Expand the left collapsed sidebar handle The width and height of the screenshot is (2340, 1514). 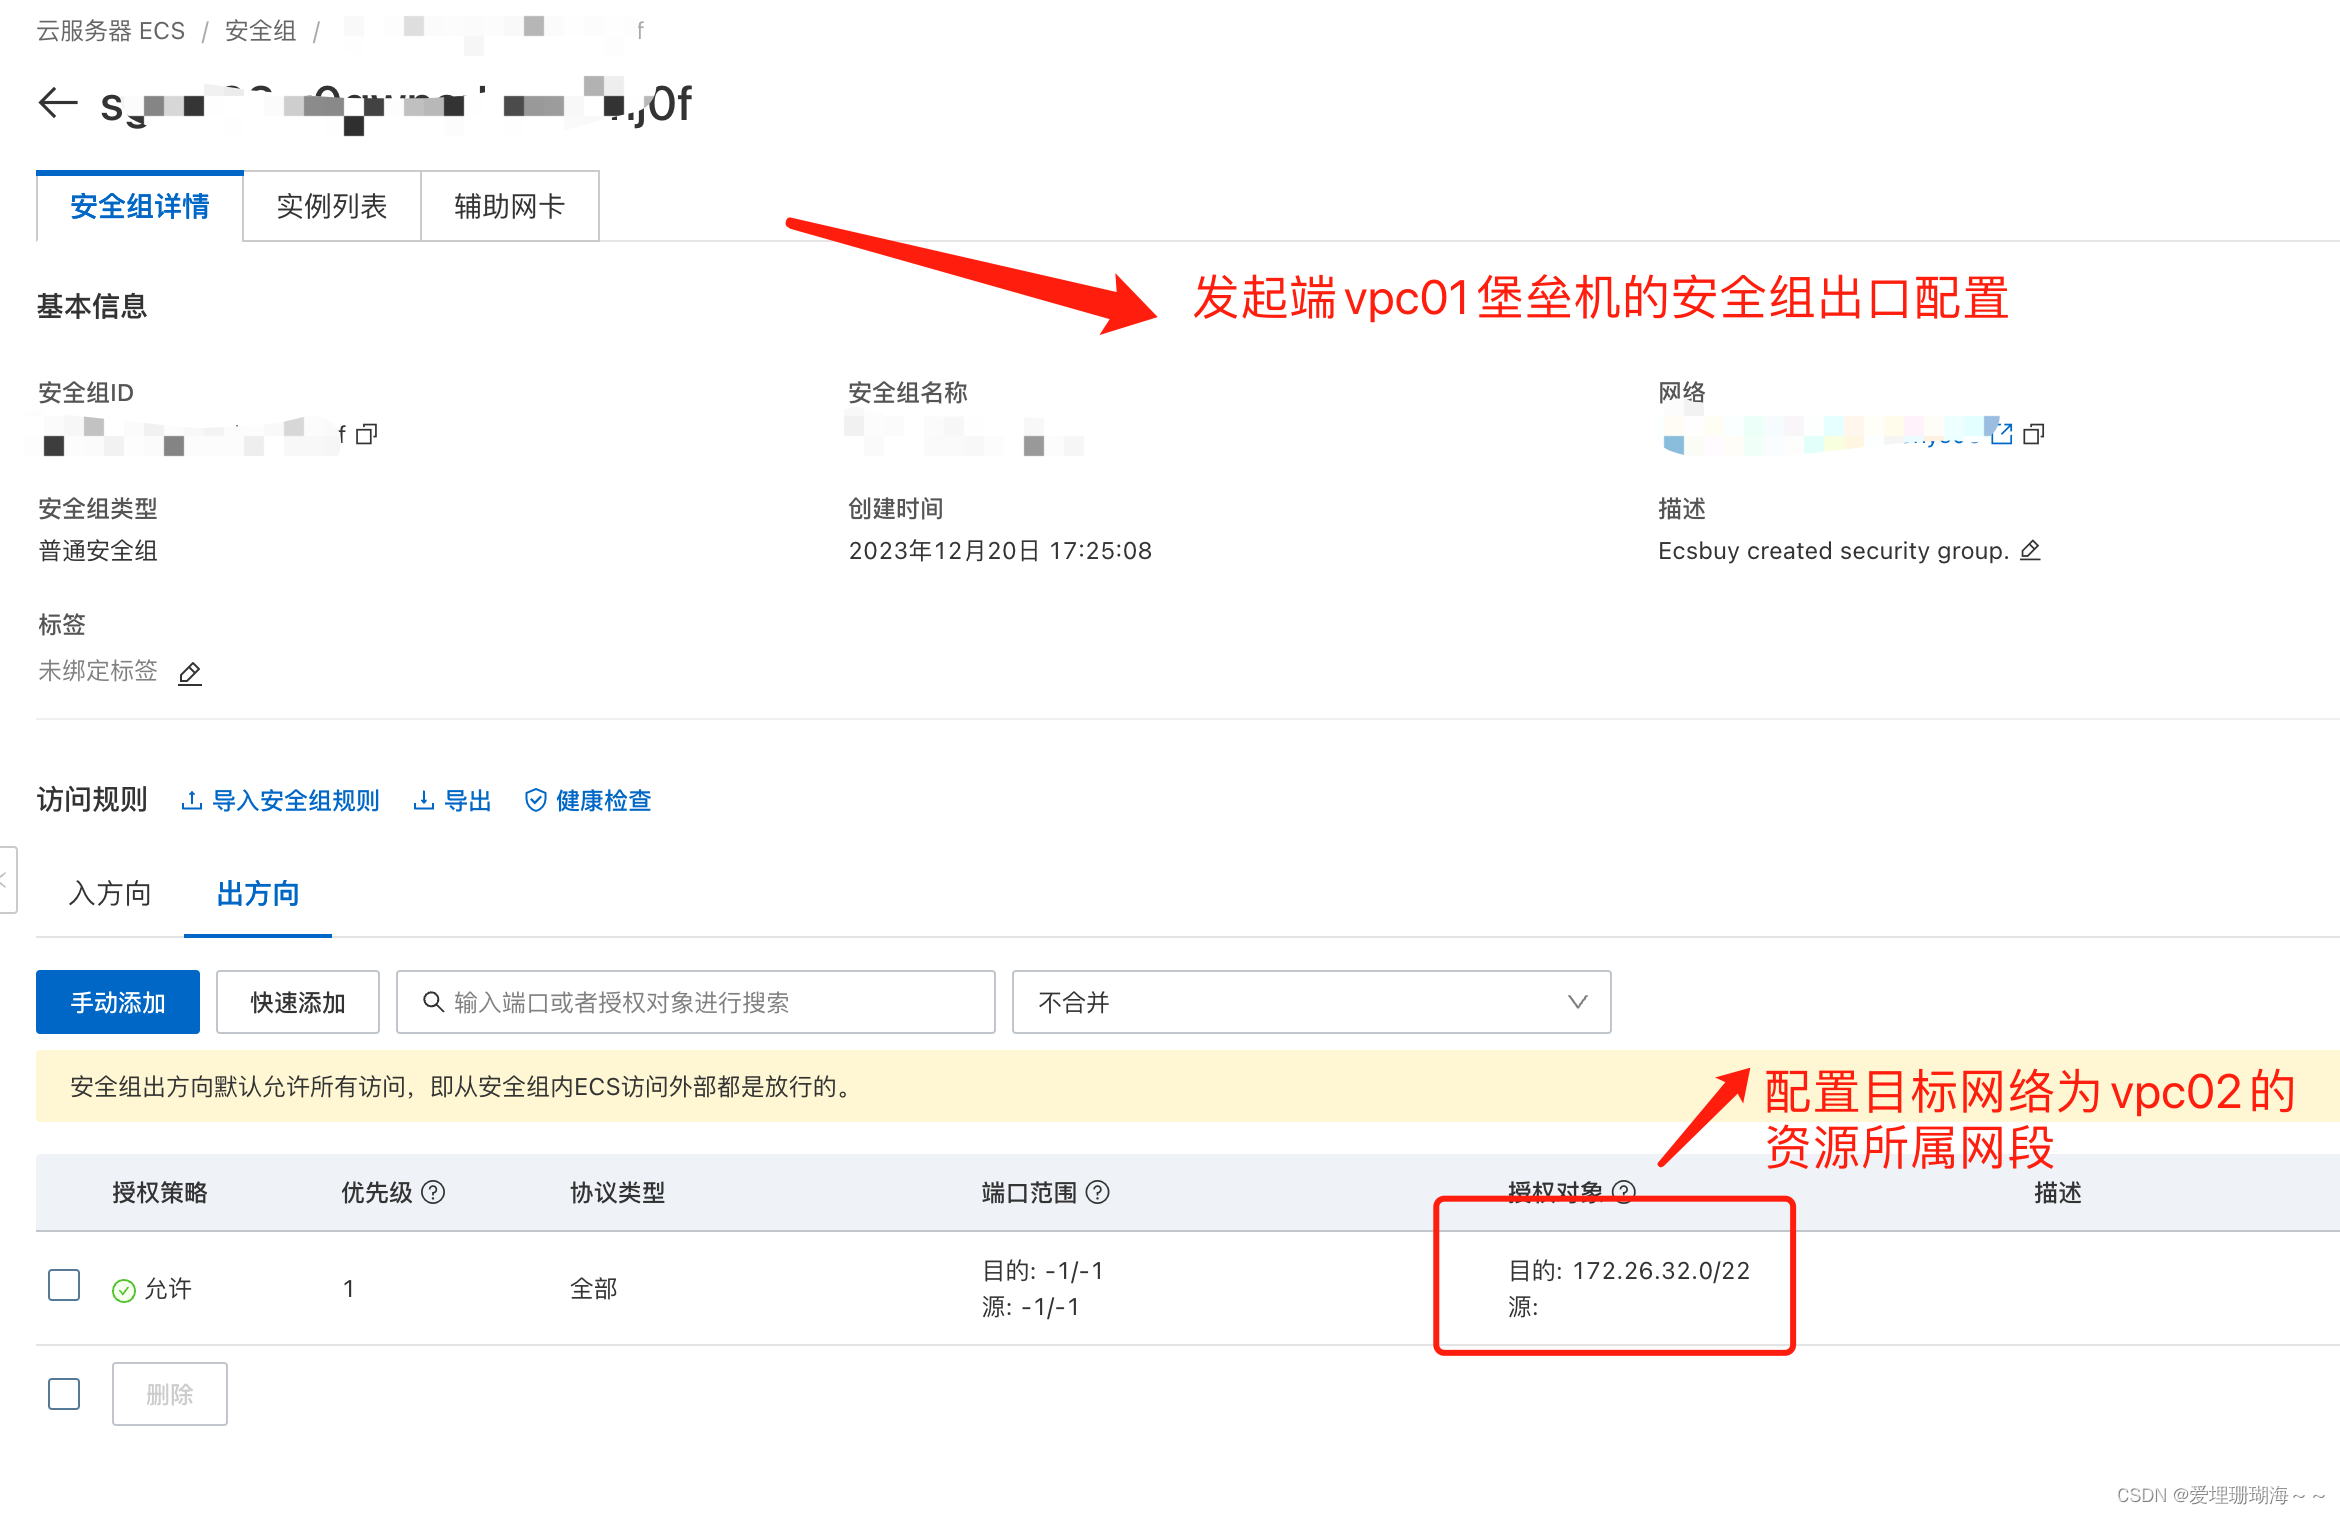pos(8,880)
